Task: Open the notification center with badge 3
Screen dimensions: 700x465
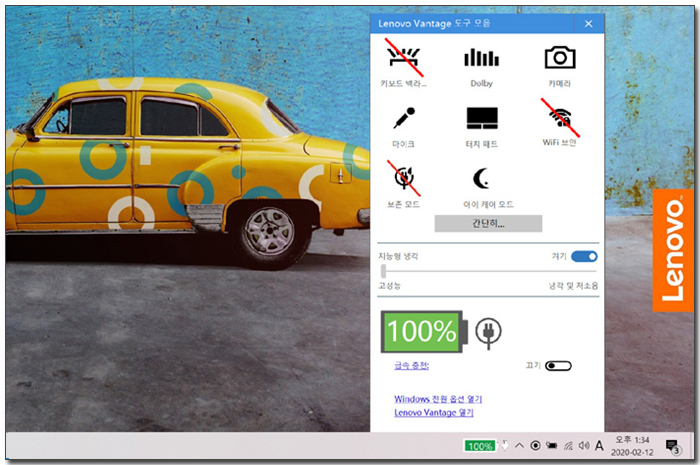Action: pyautogui.click(x=673, y=447)
